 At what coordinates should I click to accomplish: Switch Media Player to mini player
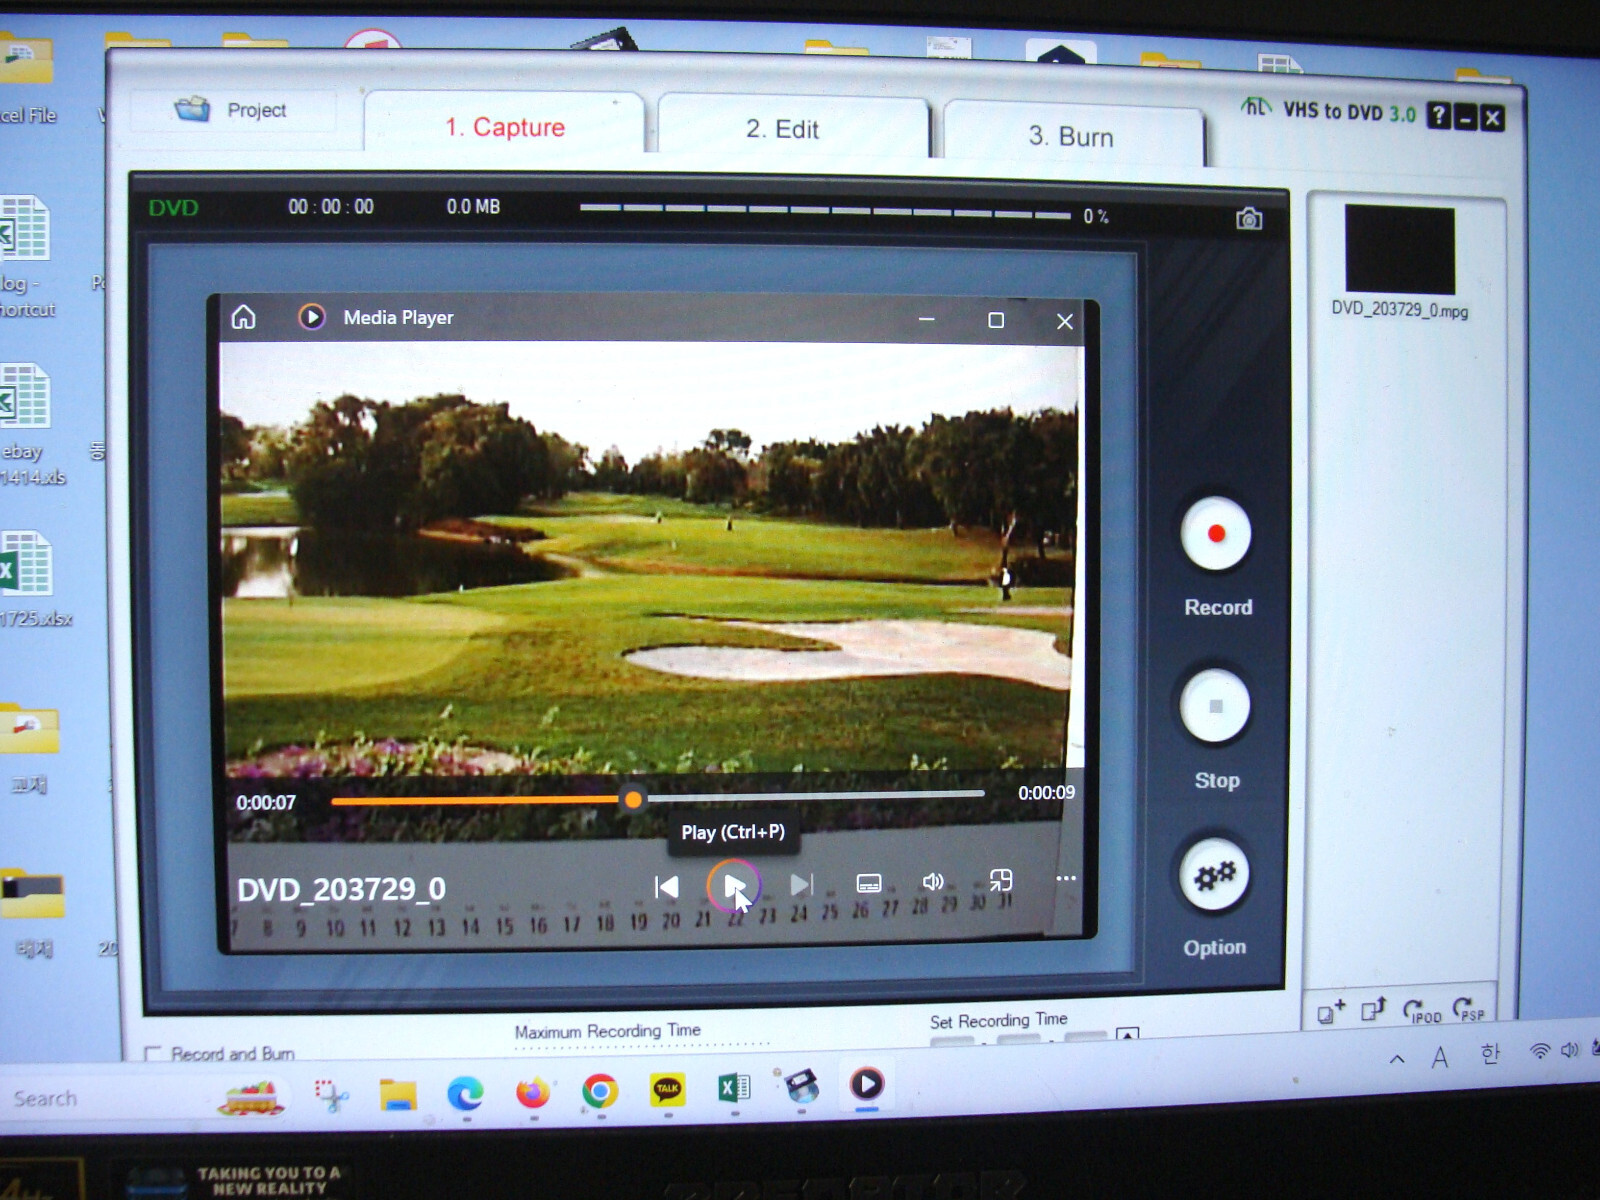tap(1000, 880)
